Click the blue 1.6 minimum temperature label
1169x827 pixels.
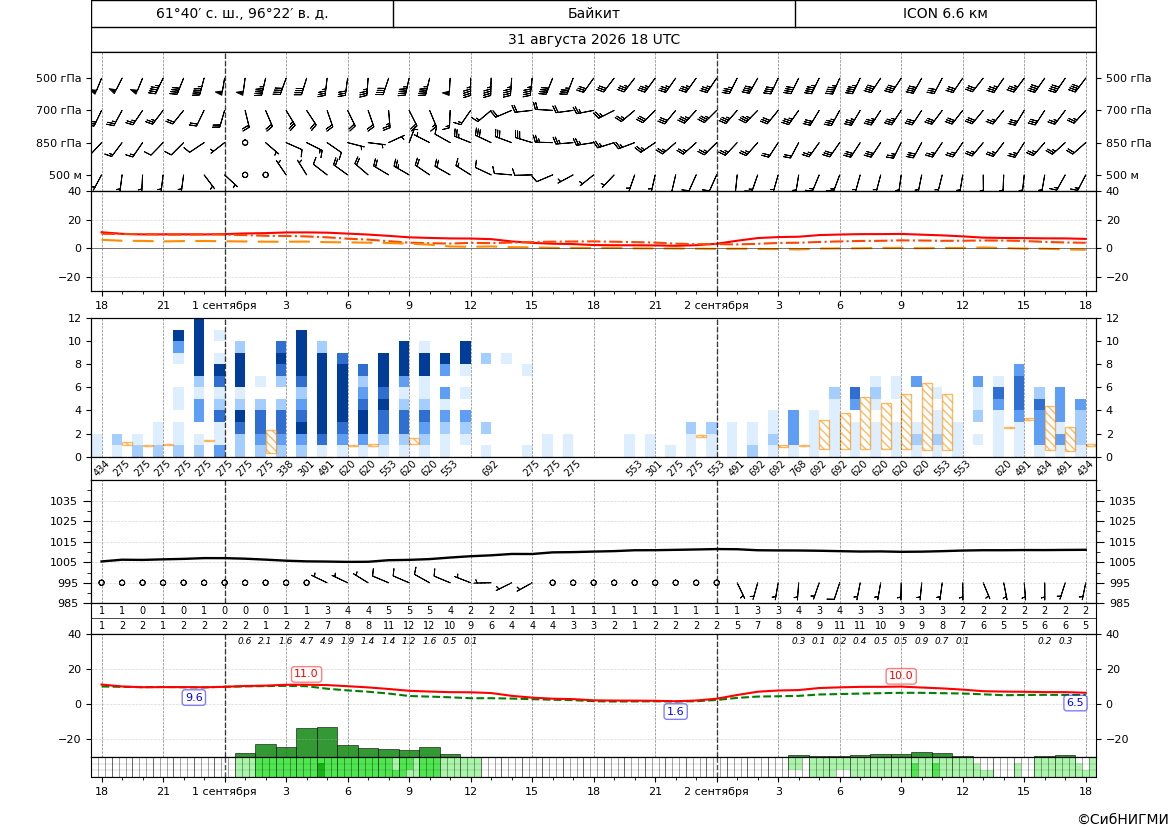675,711
